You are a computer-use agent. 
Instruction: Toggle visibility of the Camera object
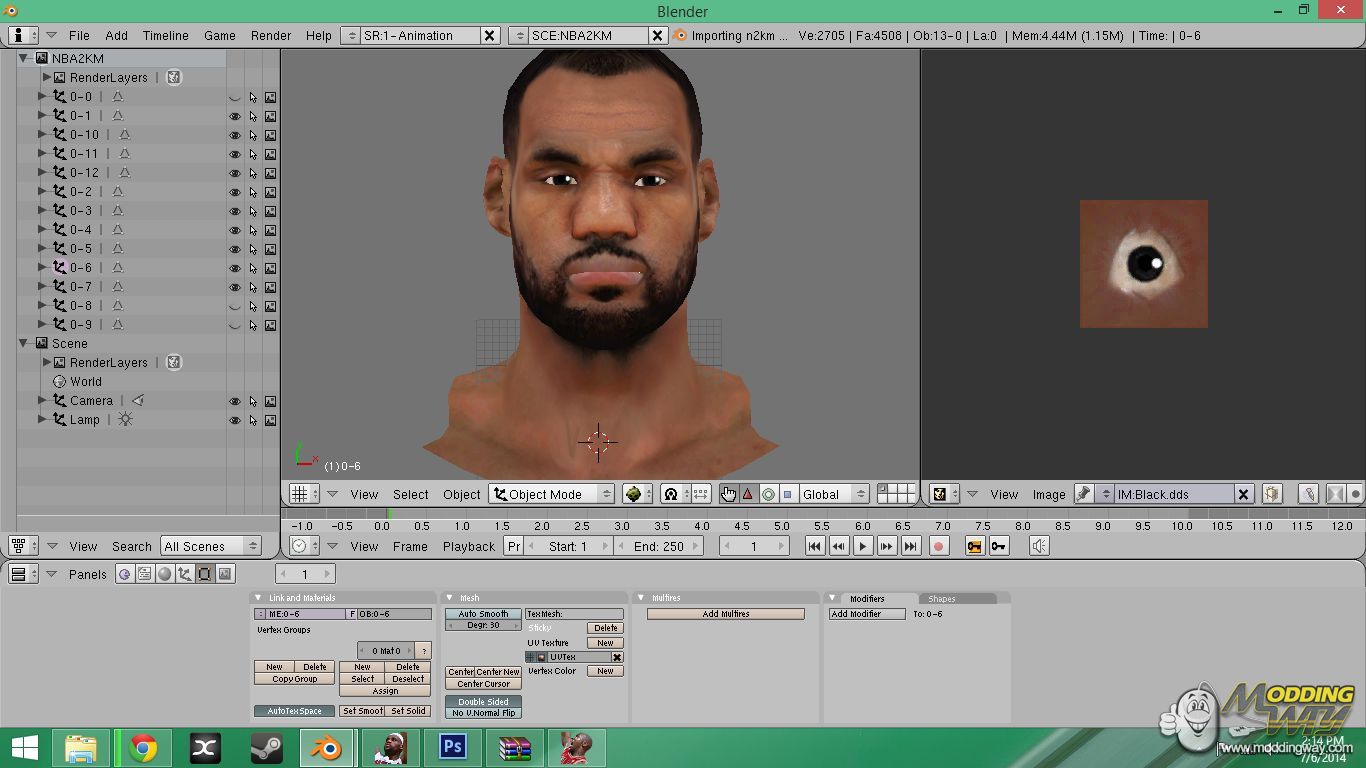click(235, 401)
